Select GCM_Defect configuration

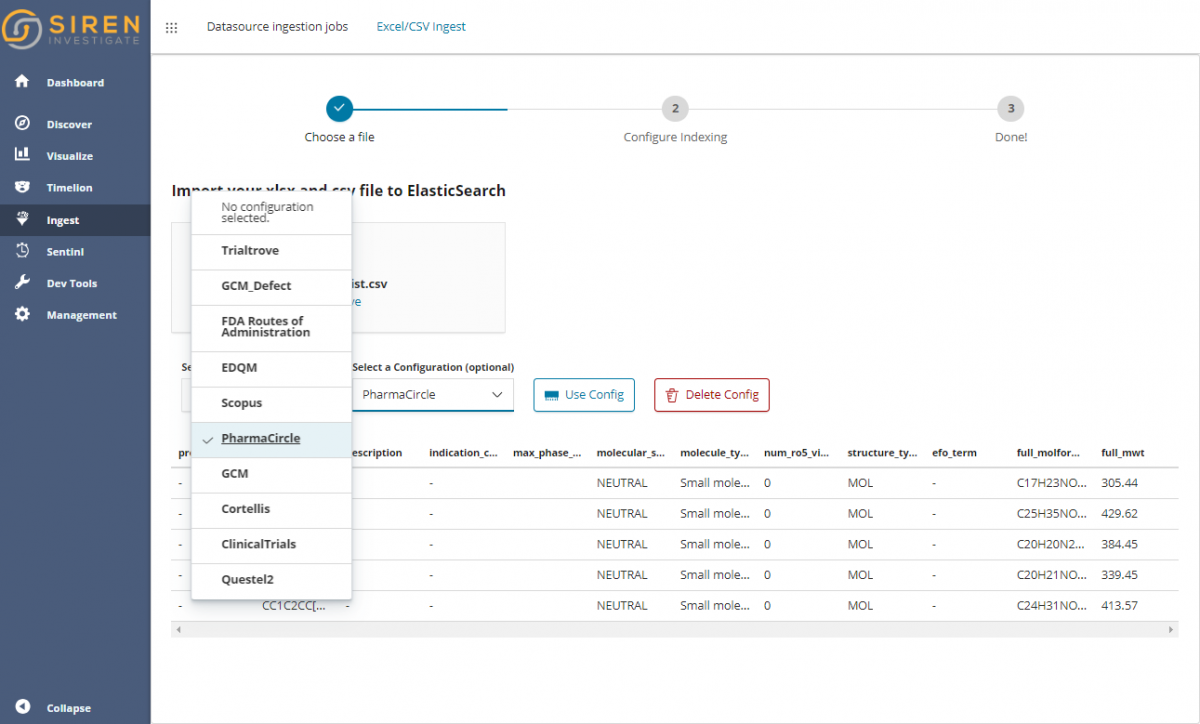[x=271, y=286]
